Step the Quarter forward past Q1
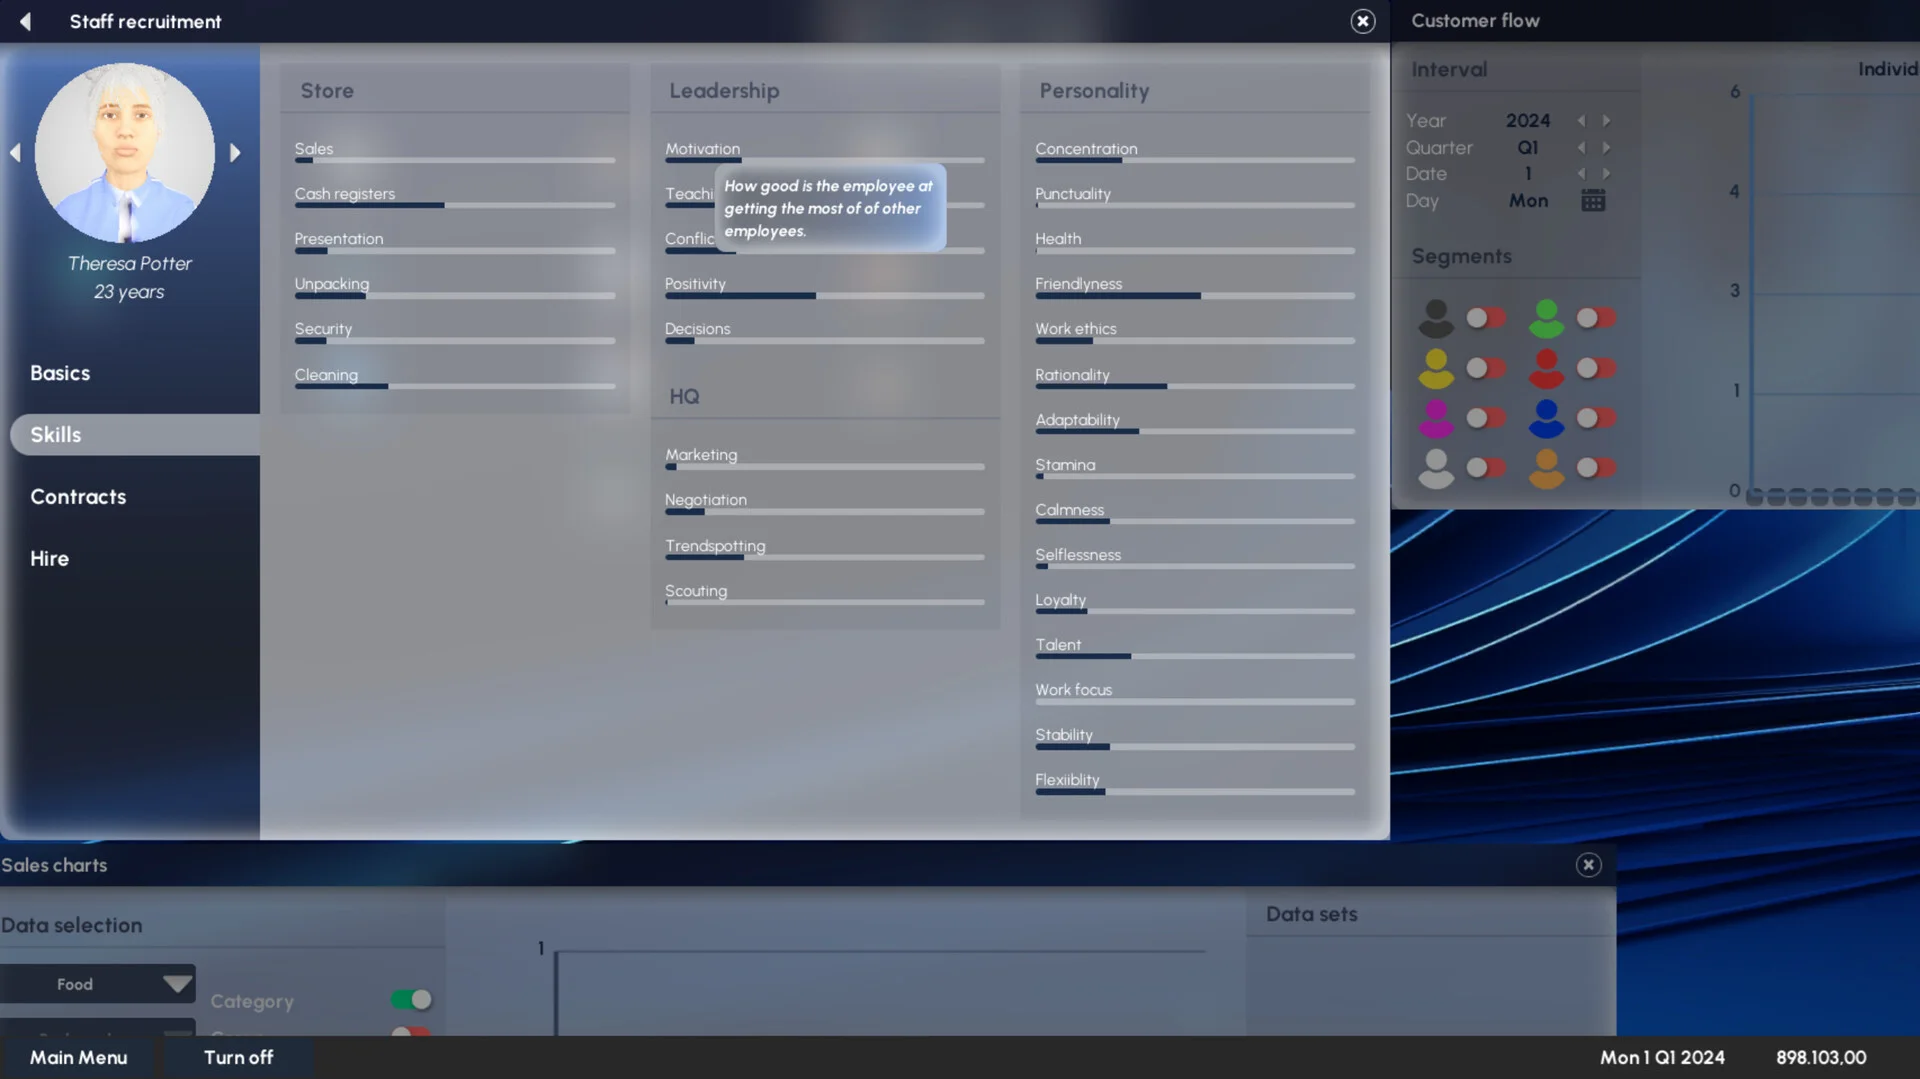The image size is (1920, 1079). click(x=1607, y=147)
